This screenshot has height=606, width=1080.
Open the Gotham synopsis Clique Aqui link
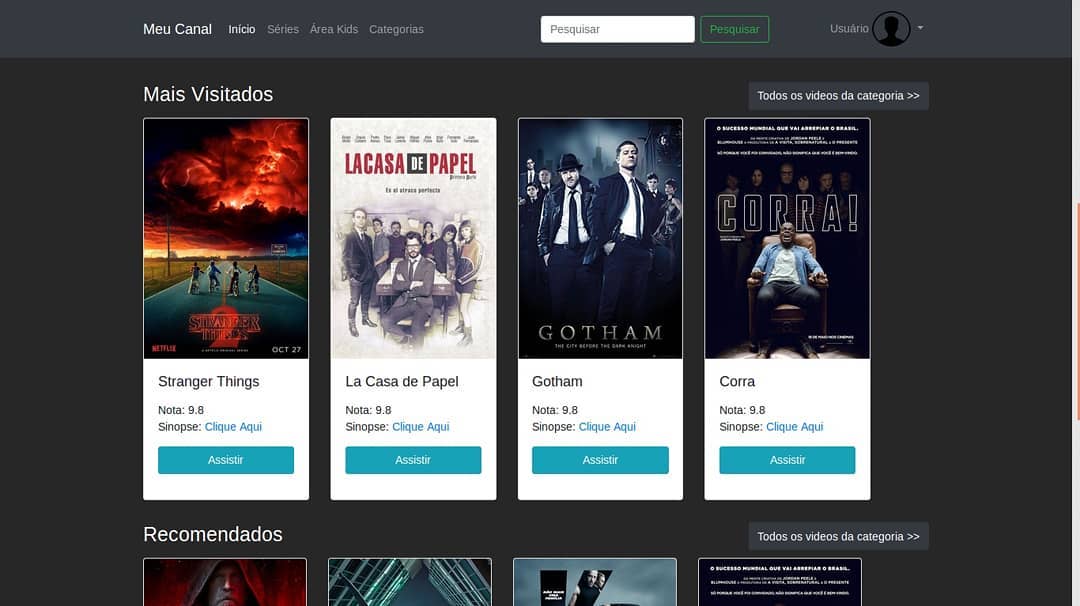(x=607, y=426)
